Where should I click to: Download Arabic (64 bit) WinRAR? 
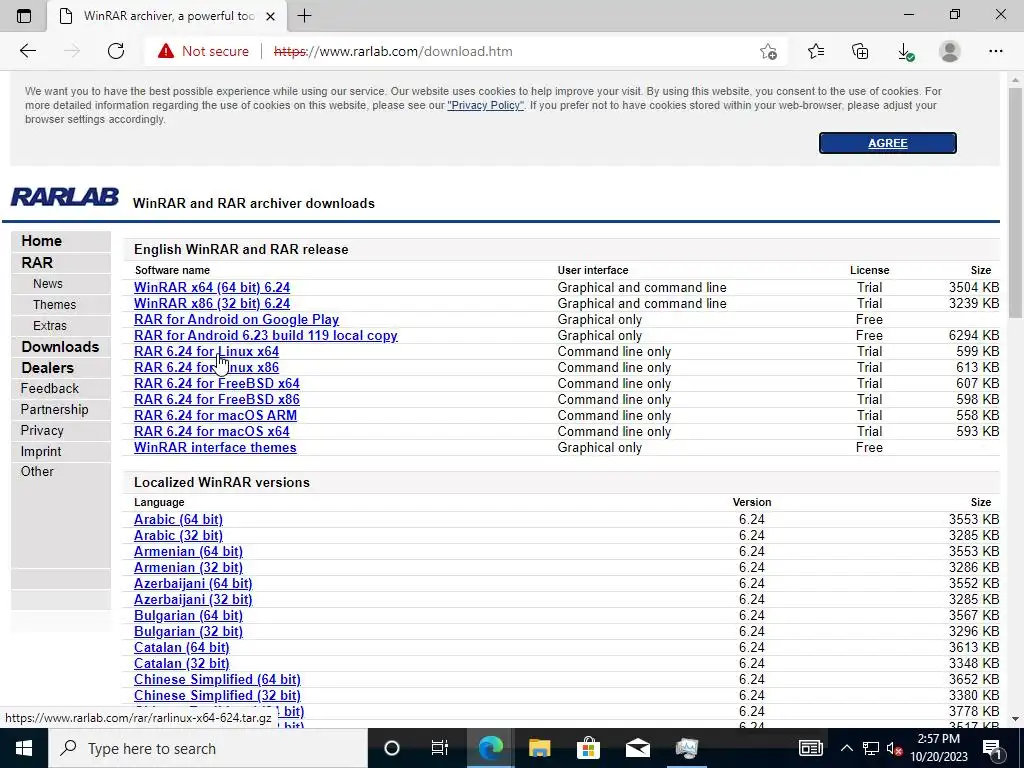(x=178, y=519)
